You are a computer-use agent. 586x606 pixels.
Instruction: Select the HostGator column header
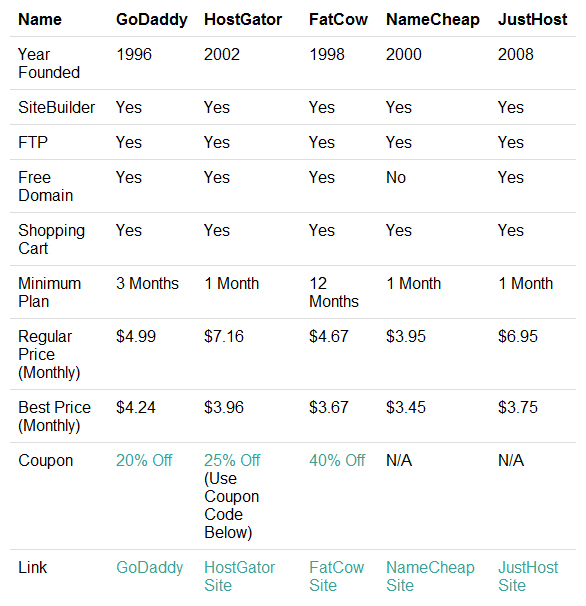[243, 19]
